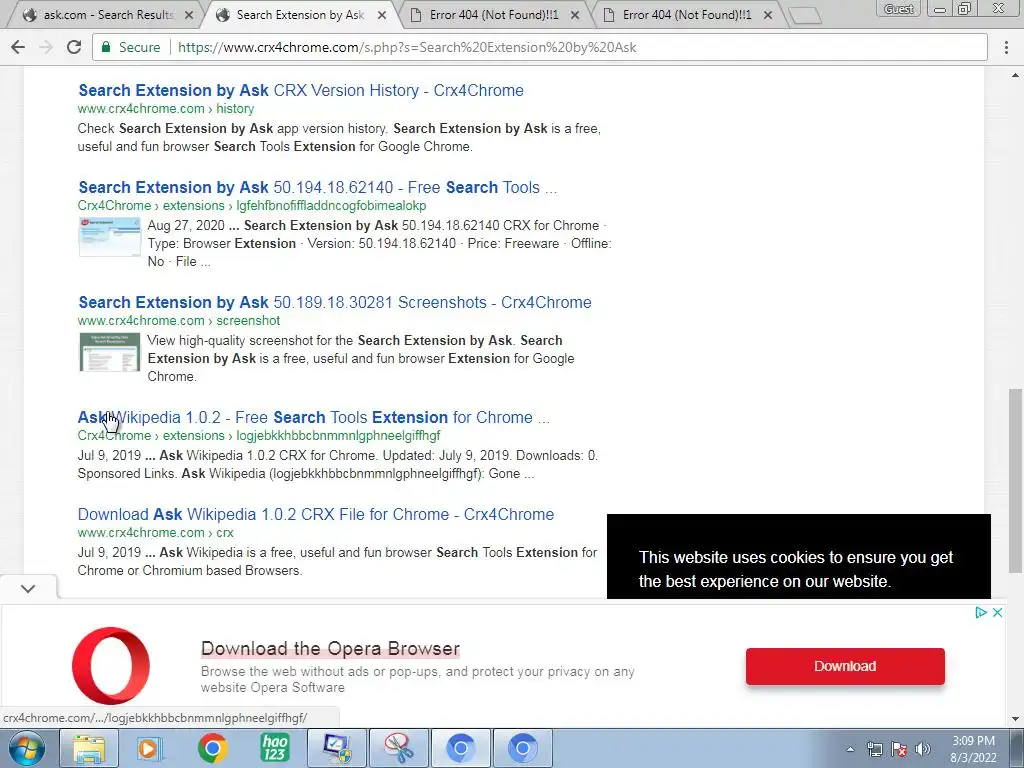Viewport: 1024px width, 768px height.
Task: Open Snipping Tool from taskbar
Action: [398, 748]
